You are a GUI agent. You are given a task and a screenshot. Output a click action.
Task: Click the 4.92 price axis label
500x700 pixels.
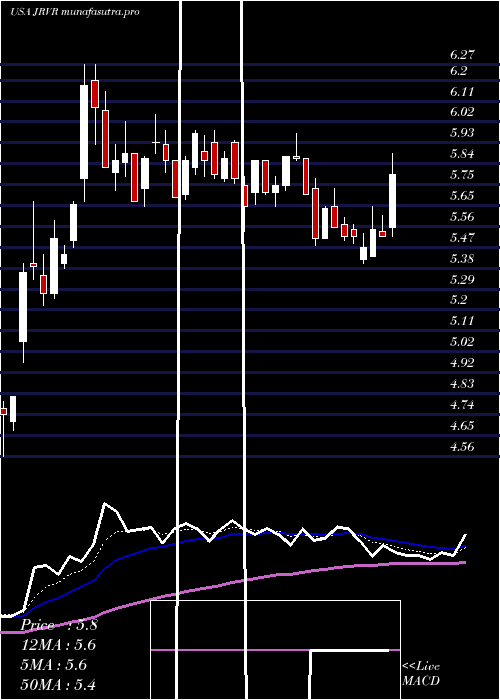[x=462, y=362]
